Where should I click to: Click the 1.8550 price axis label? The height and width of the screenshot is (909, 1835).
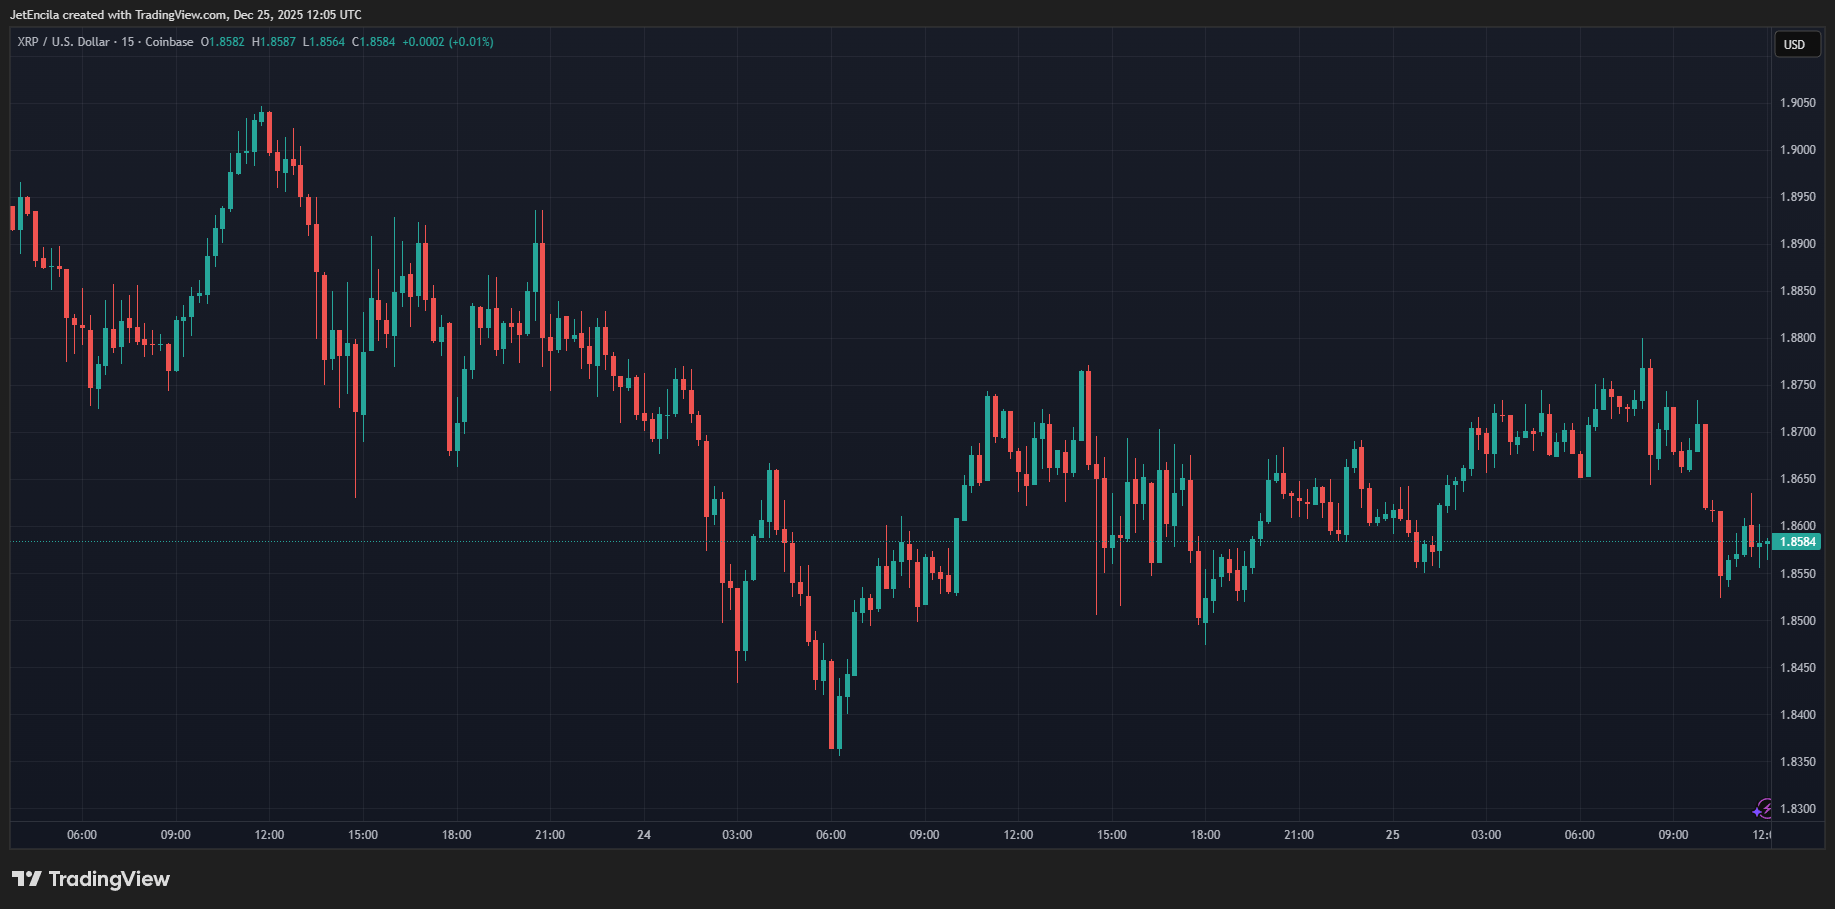click(1798, 574)
